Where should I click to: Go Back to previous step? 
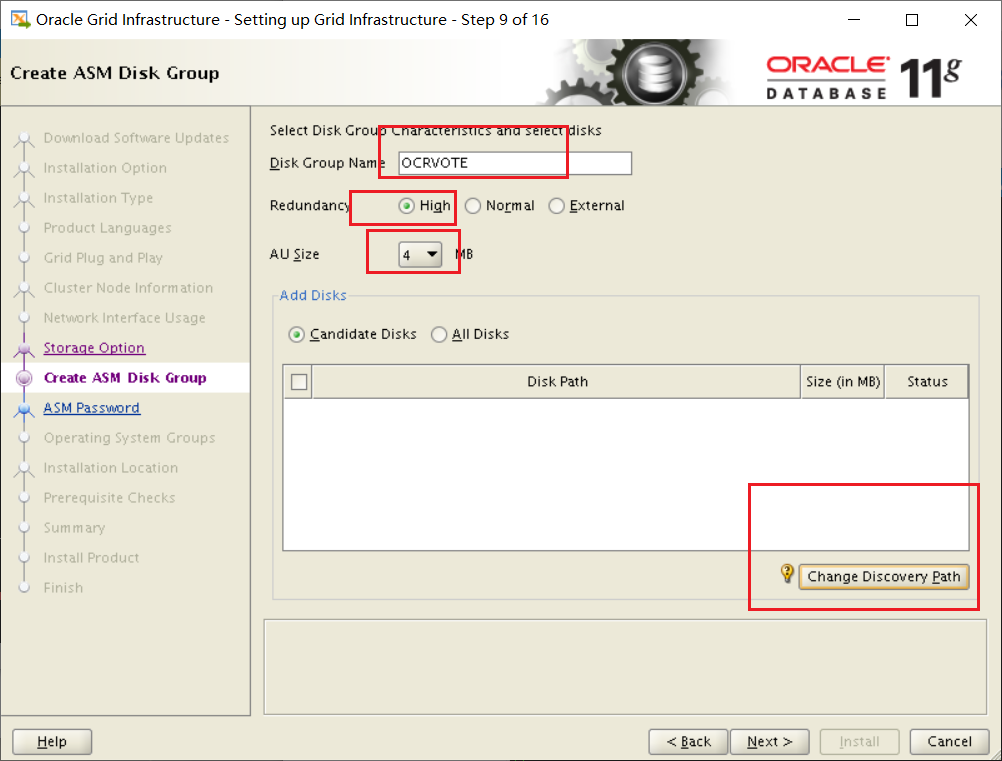pyautogui.click(x=688, y=741)
